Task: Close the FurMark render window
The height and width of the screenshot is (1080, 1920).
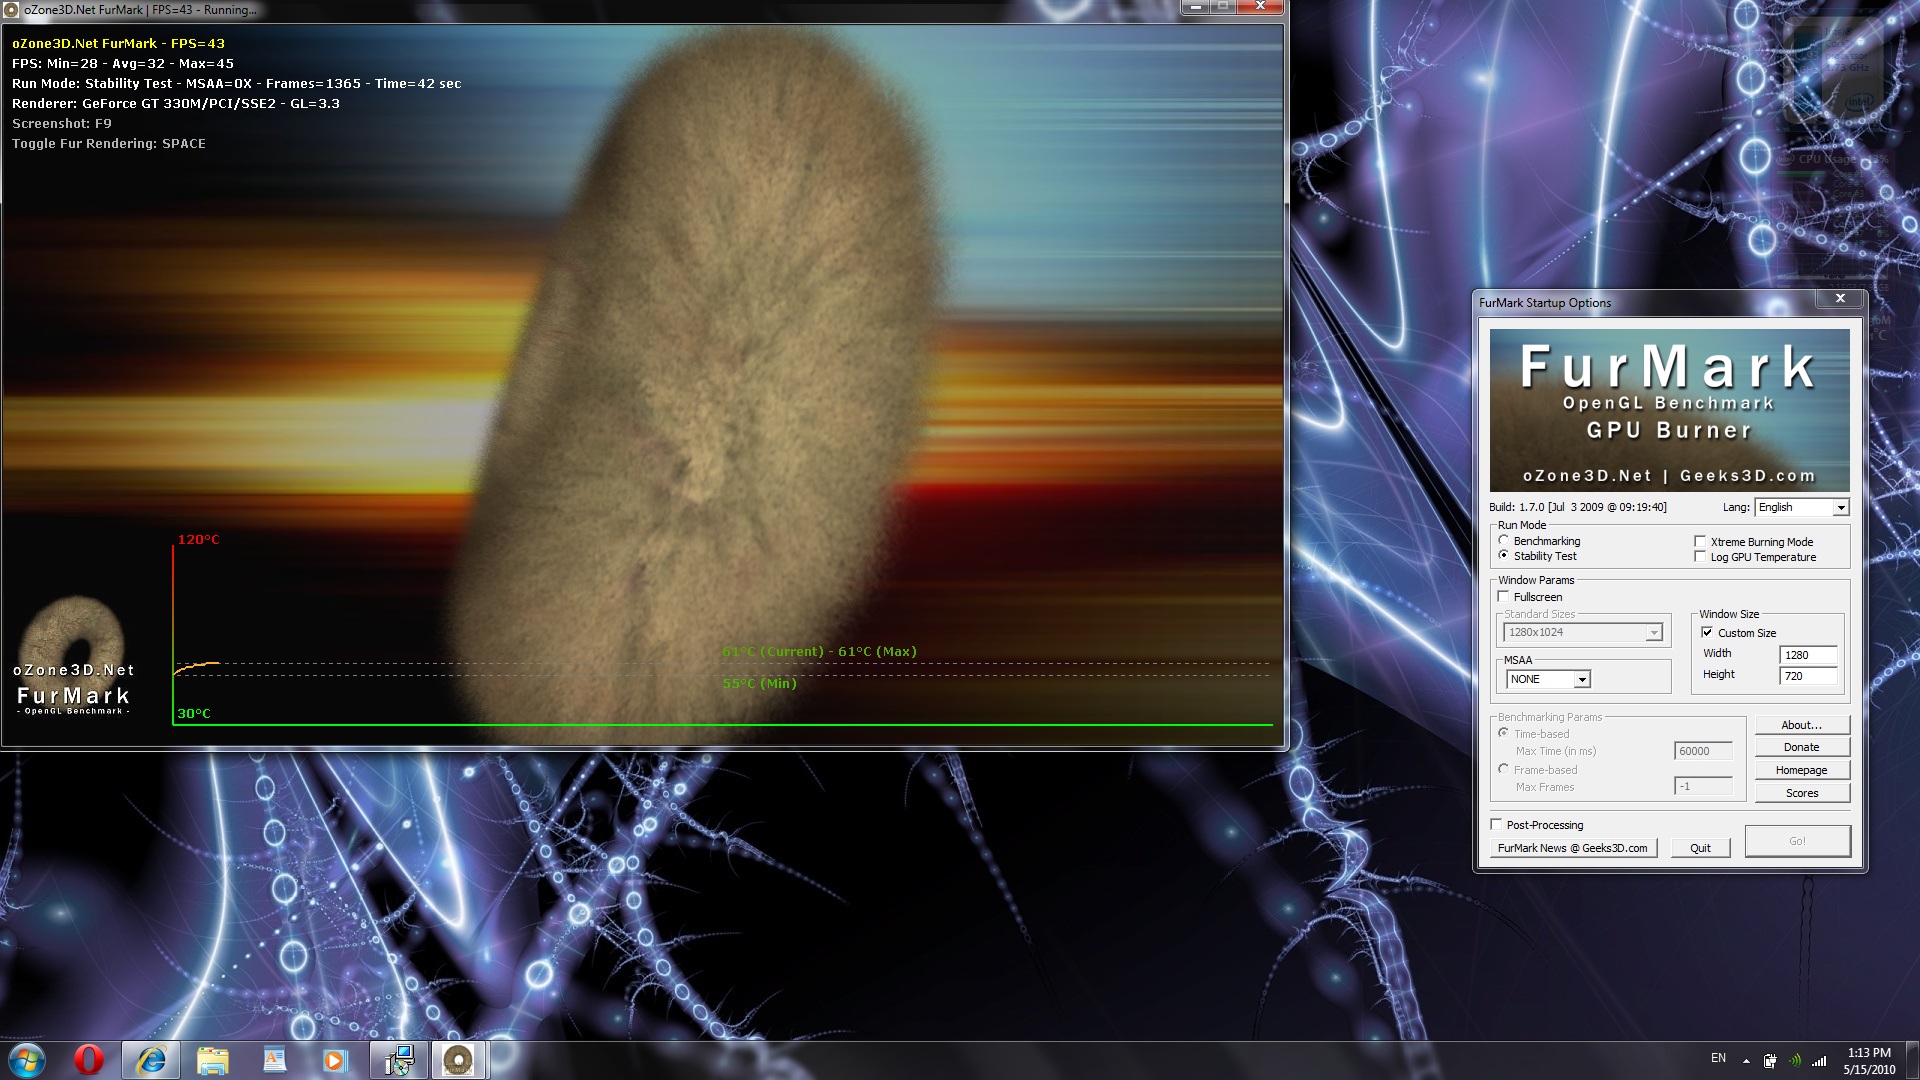Action: (x=1261, y=7)
